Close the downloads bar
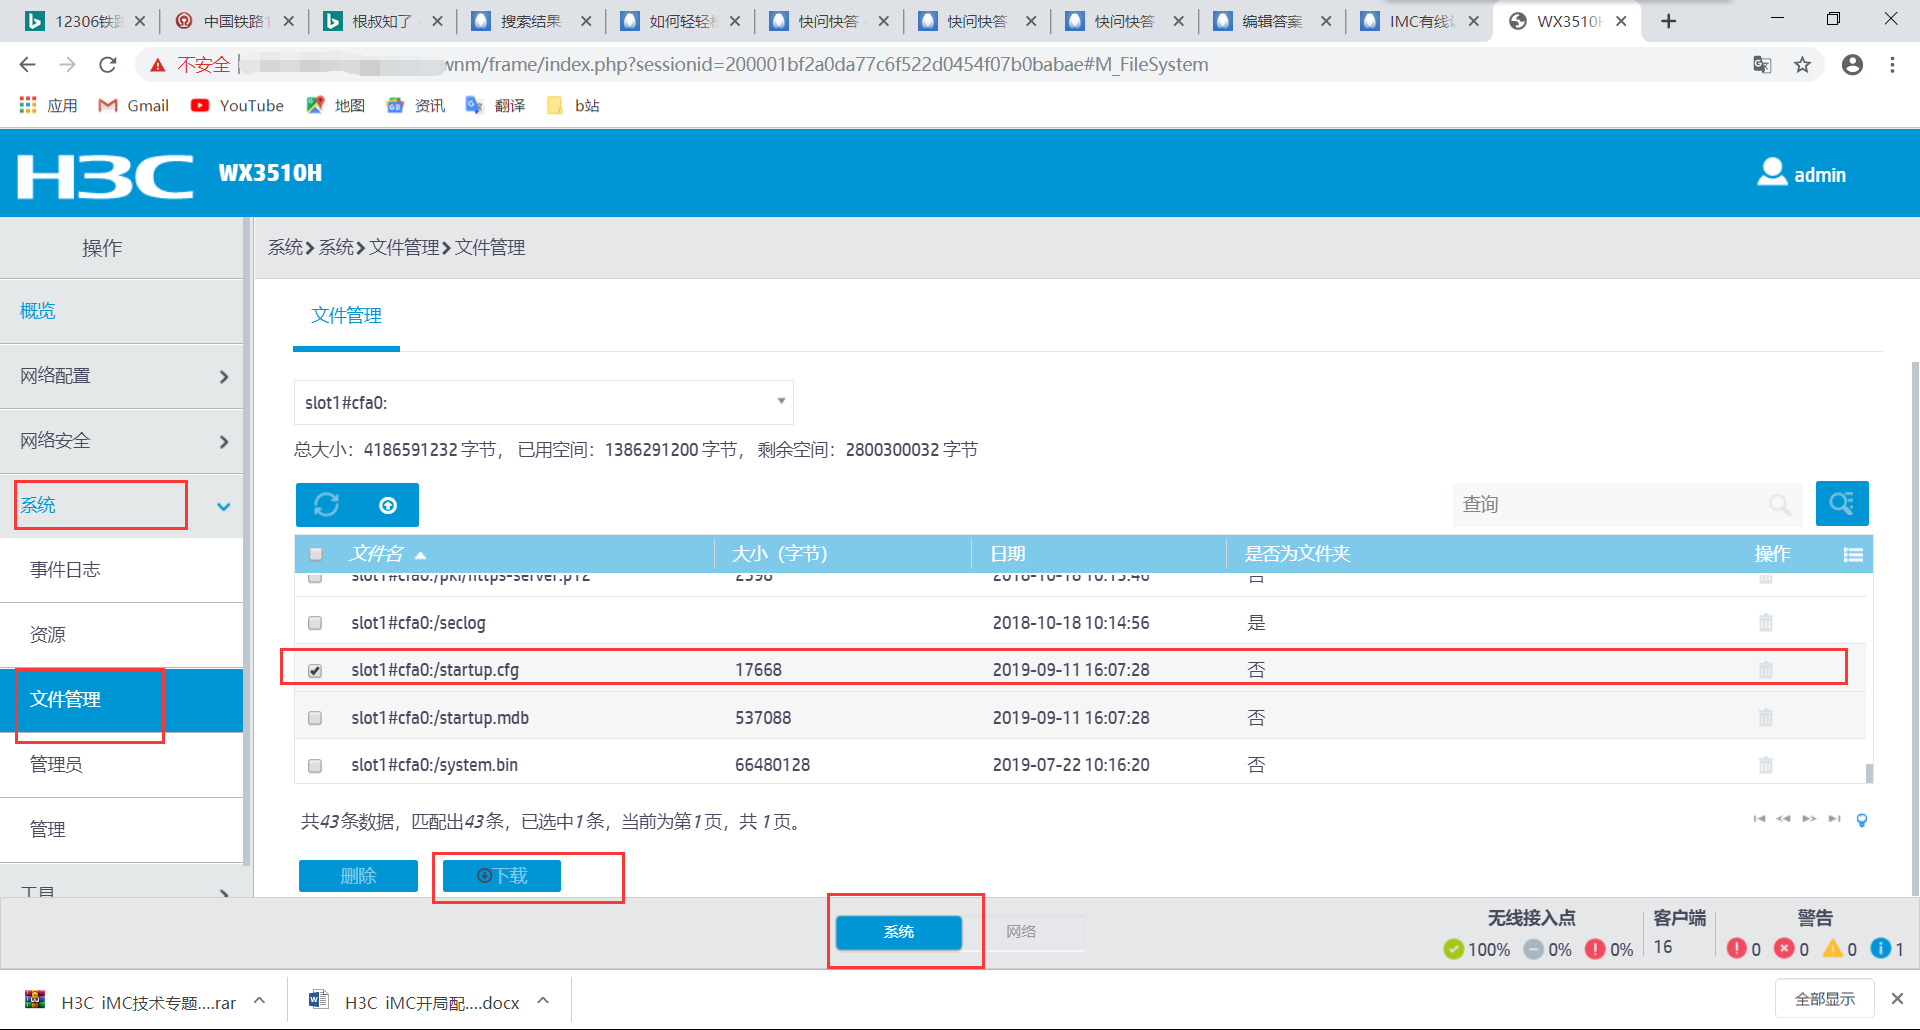The width and height of the screenshot is (1920, 1030). (1896, 999)
